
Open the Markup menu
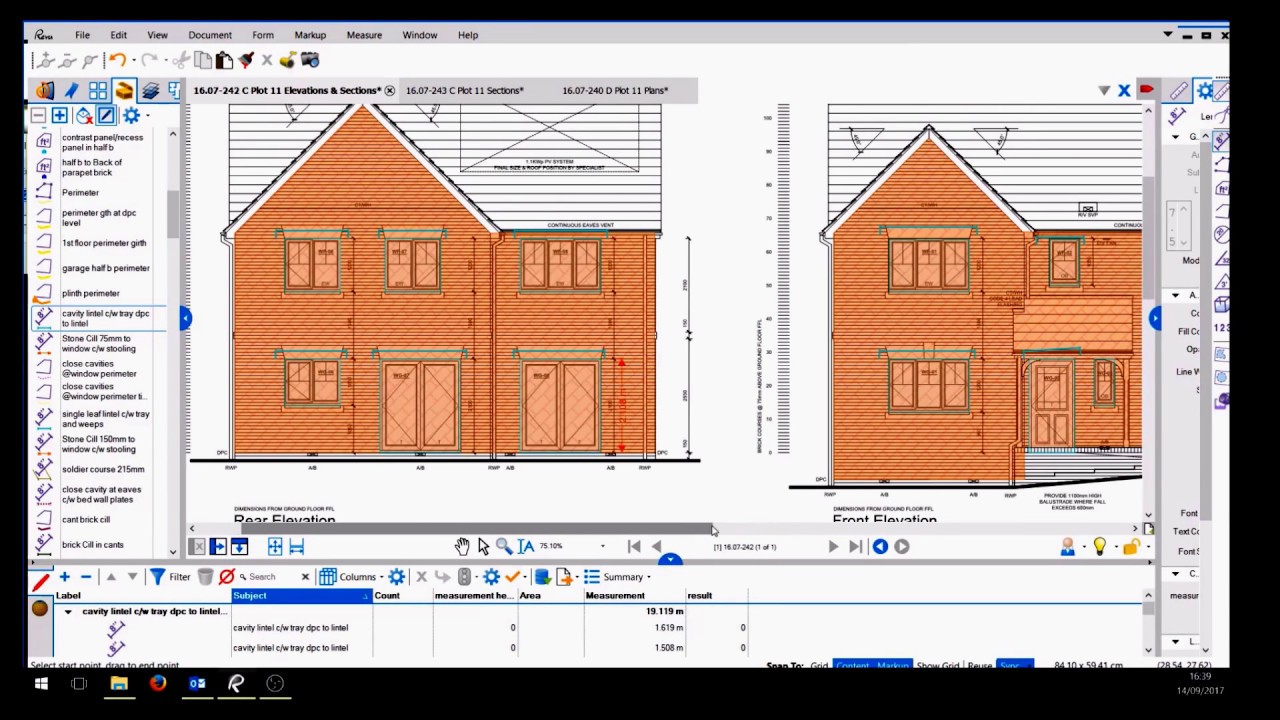310,35
